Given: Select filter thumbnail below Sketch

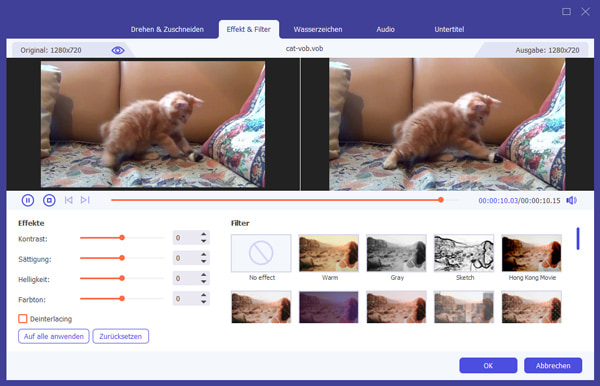Looking at the screenshot, I should (x=464, y=307).
